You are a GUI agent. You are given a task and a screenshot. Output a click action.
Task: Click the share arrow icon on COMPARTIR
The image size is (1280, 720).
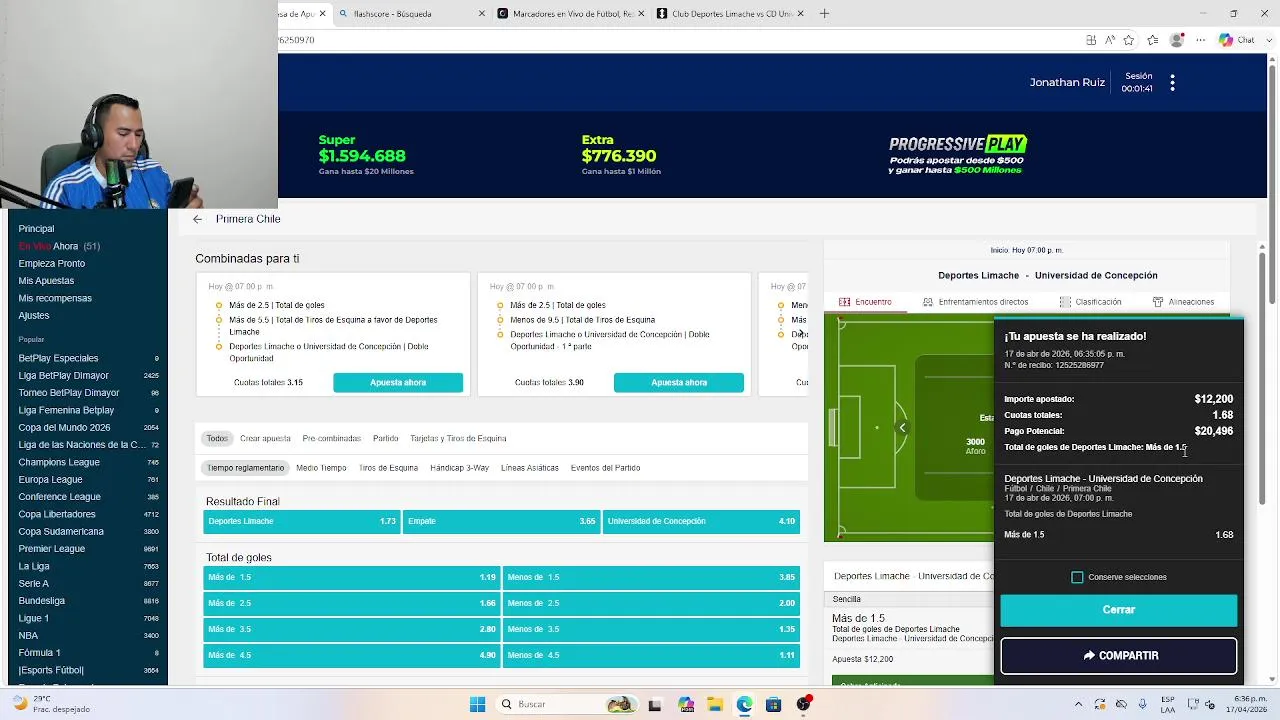[x=1089, y=656]
